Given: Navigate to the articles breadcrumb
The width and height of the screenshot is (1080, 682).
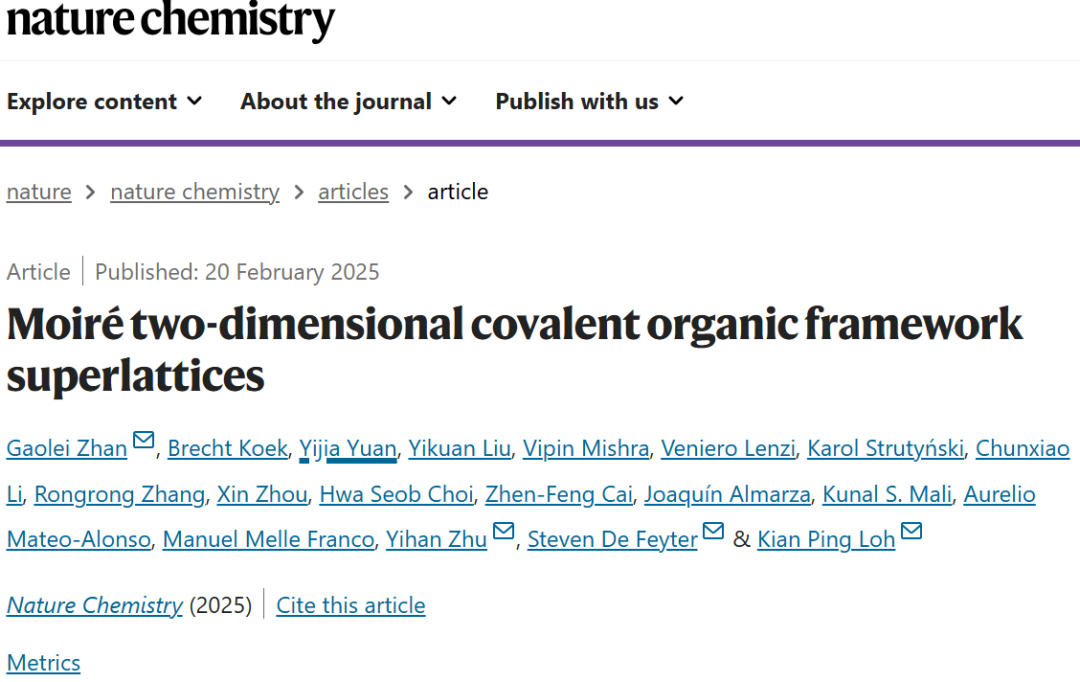Looking at the screenshot, I should point(353,192).
